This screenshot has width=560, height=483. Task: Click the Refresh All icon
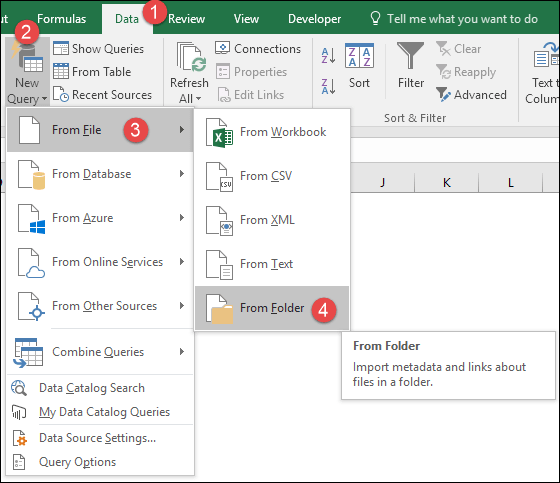[x=191, y=57]
